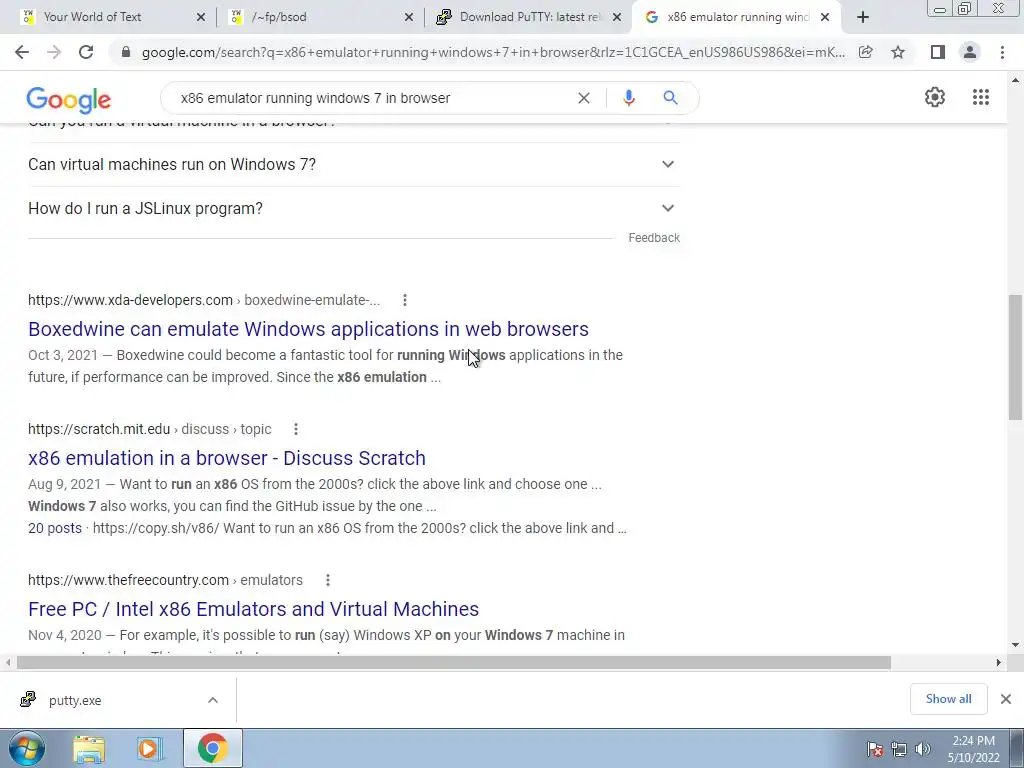Select the x86 emulator search tab

point(738,17)
